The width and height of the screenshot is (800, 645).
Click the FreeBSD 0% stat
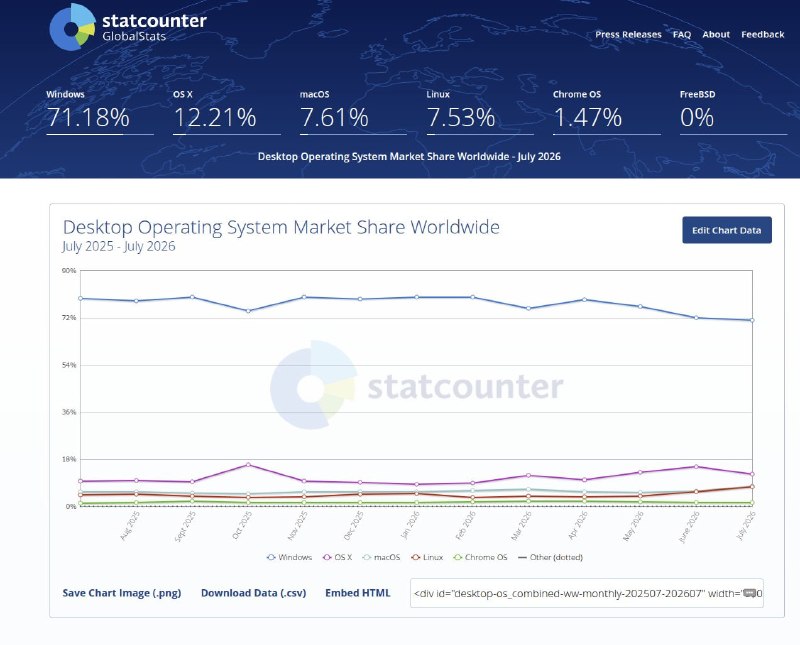click(733, 112)
